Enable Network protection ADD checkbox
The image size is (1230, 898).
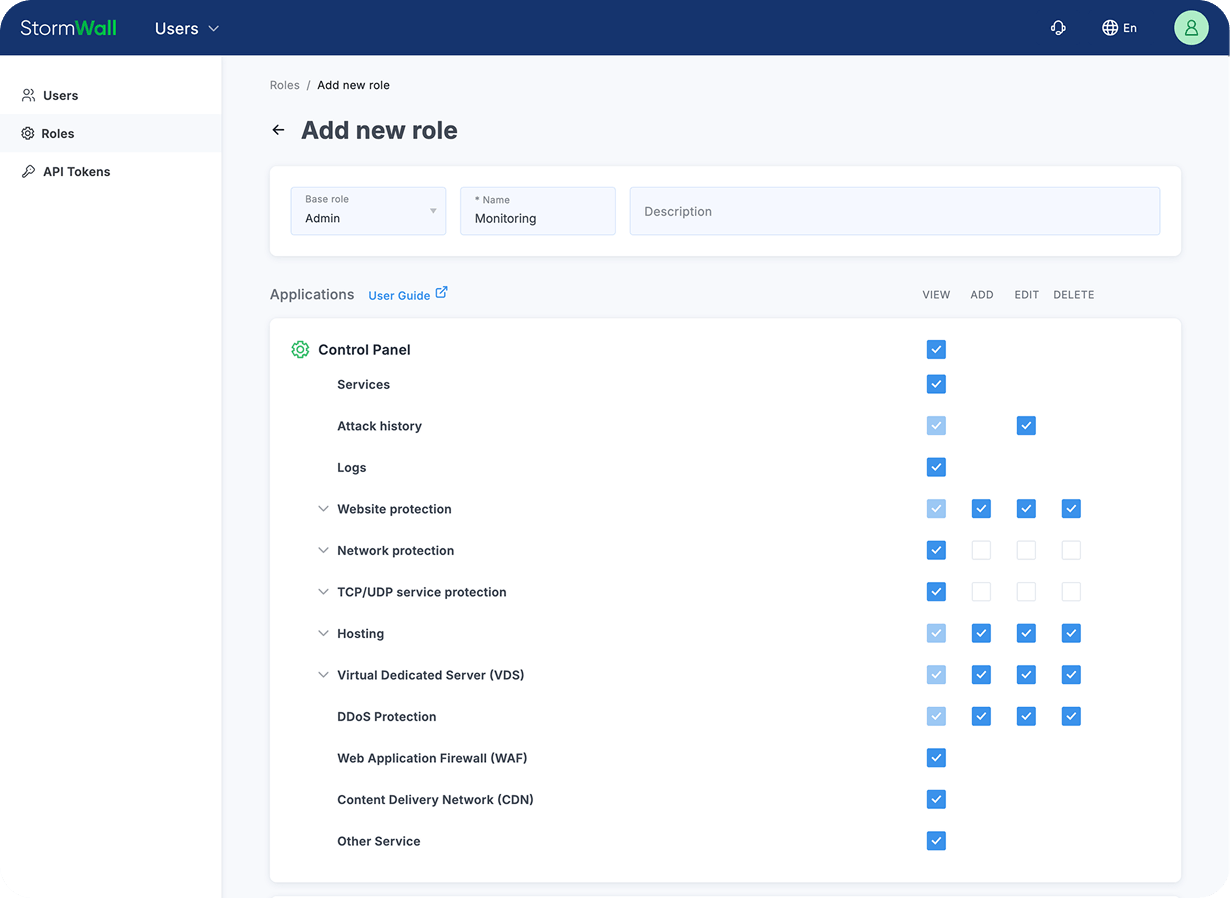[x=981, y=550]
